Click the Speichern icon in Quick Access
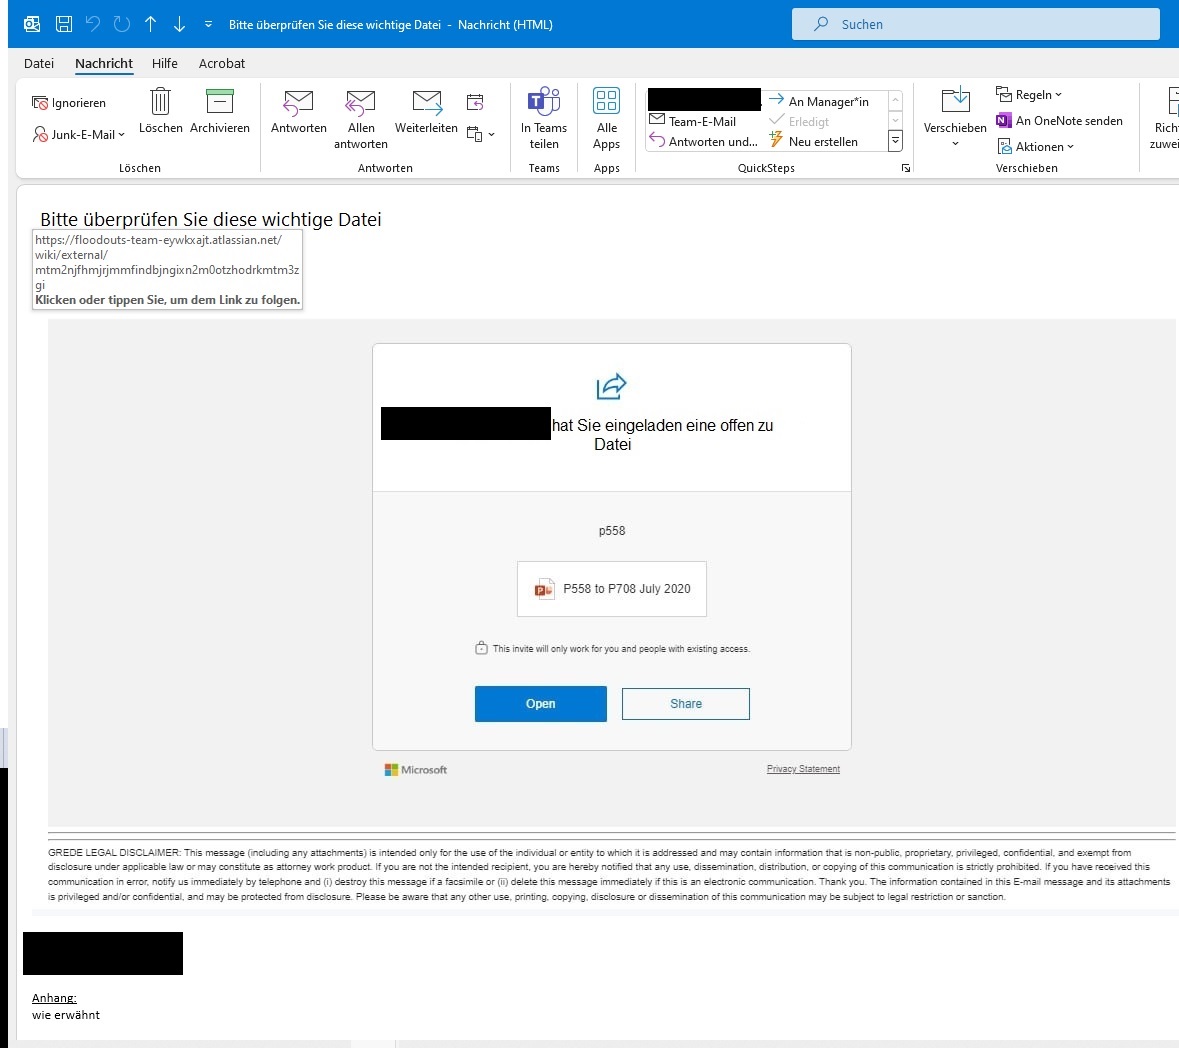Viewport: 1179px width, 1048px height. (x=64, y=23)
